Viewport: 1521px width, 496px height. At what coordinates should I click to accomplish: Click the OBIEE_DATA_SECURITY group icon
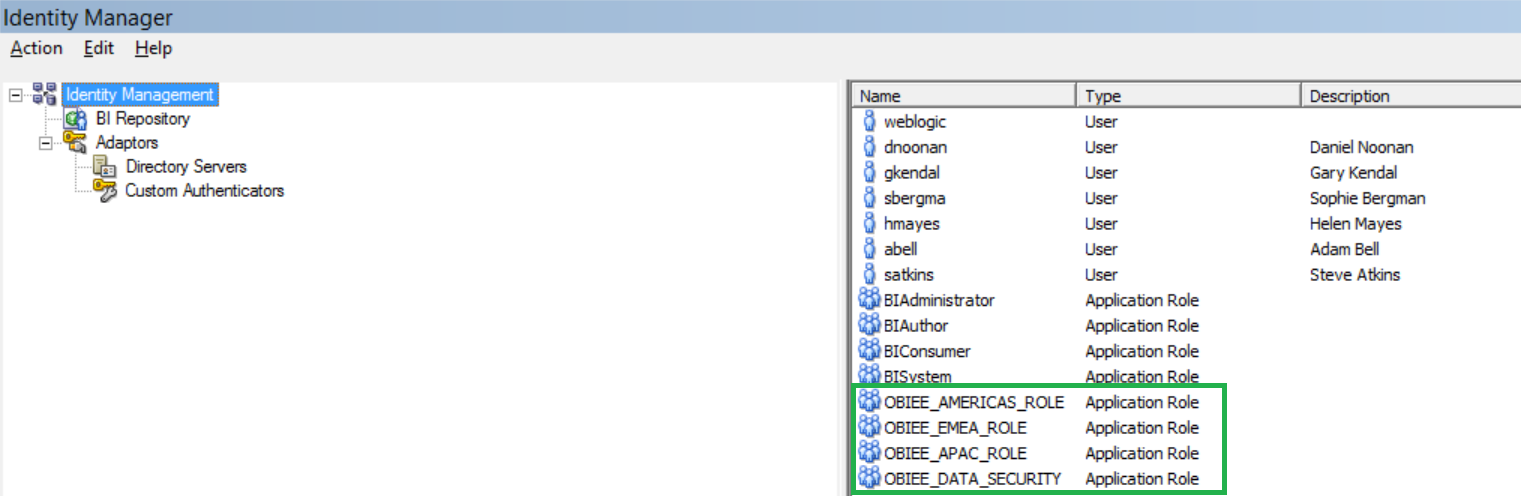tap(869, 479)
